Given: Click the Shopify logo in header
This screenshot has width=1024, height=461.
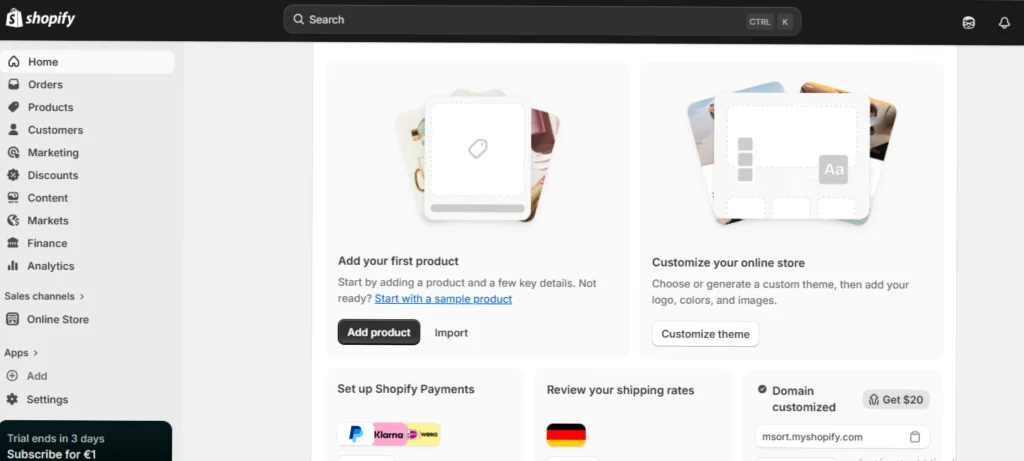Looking at the screenshot, I should (41, 20).
